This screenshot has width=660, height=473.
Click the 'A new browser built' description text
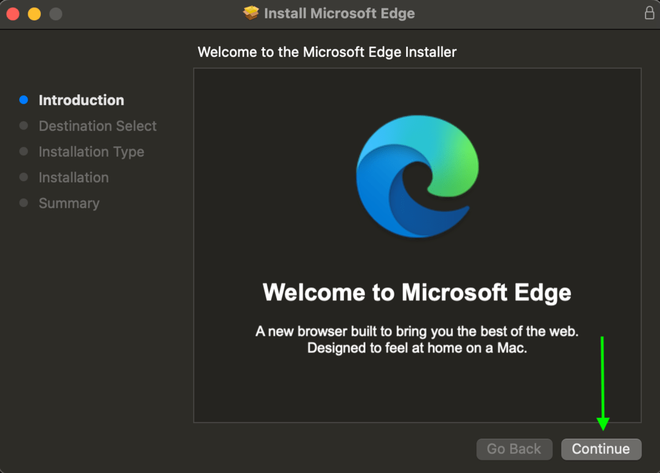click(417, 340)
